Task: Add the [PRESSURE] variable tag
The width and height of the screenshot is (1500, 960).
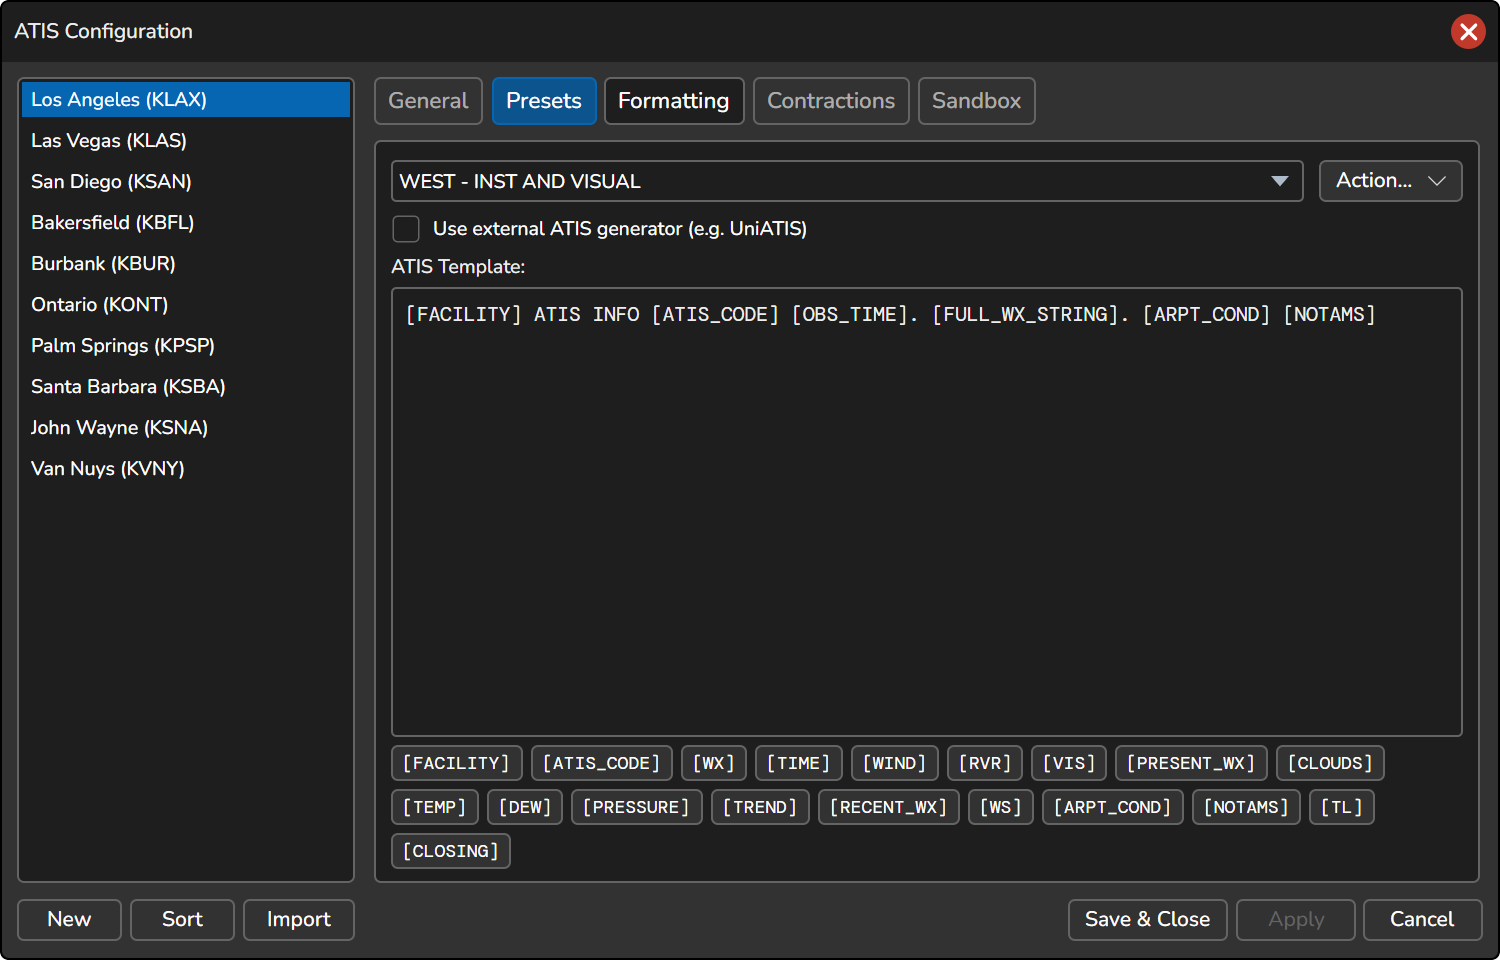Action: (x=636, y=807)
